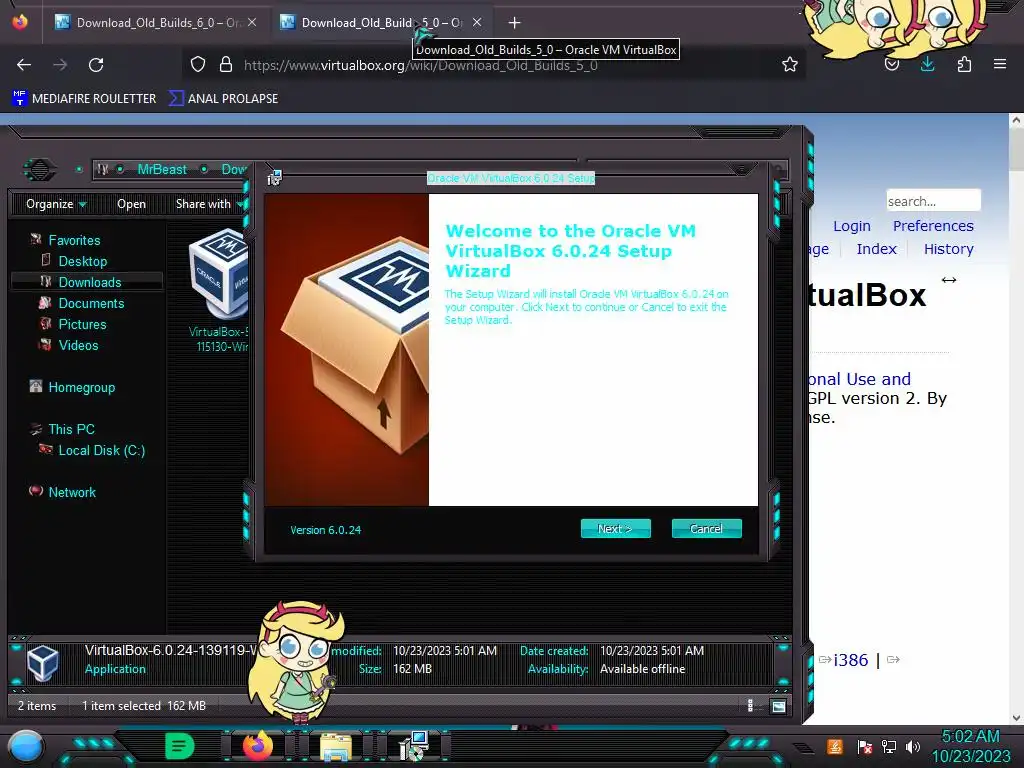The width and height of the screenshot is (1024, 768).
Task: Click the Firefox forward arrow
Action: click(x=60, y=65)
